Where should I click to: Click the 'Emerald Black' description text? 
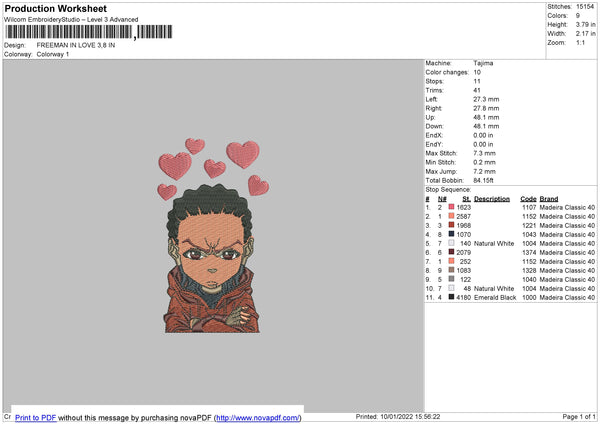tap(495, 297)
